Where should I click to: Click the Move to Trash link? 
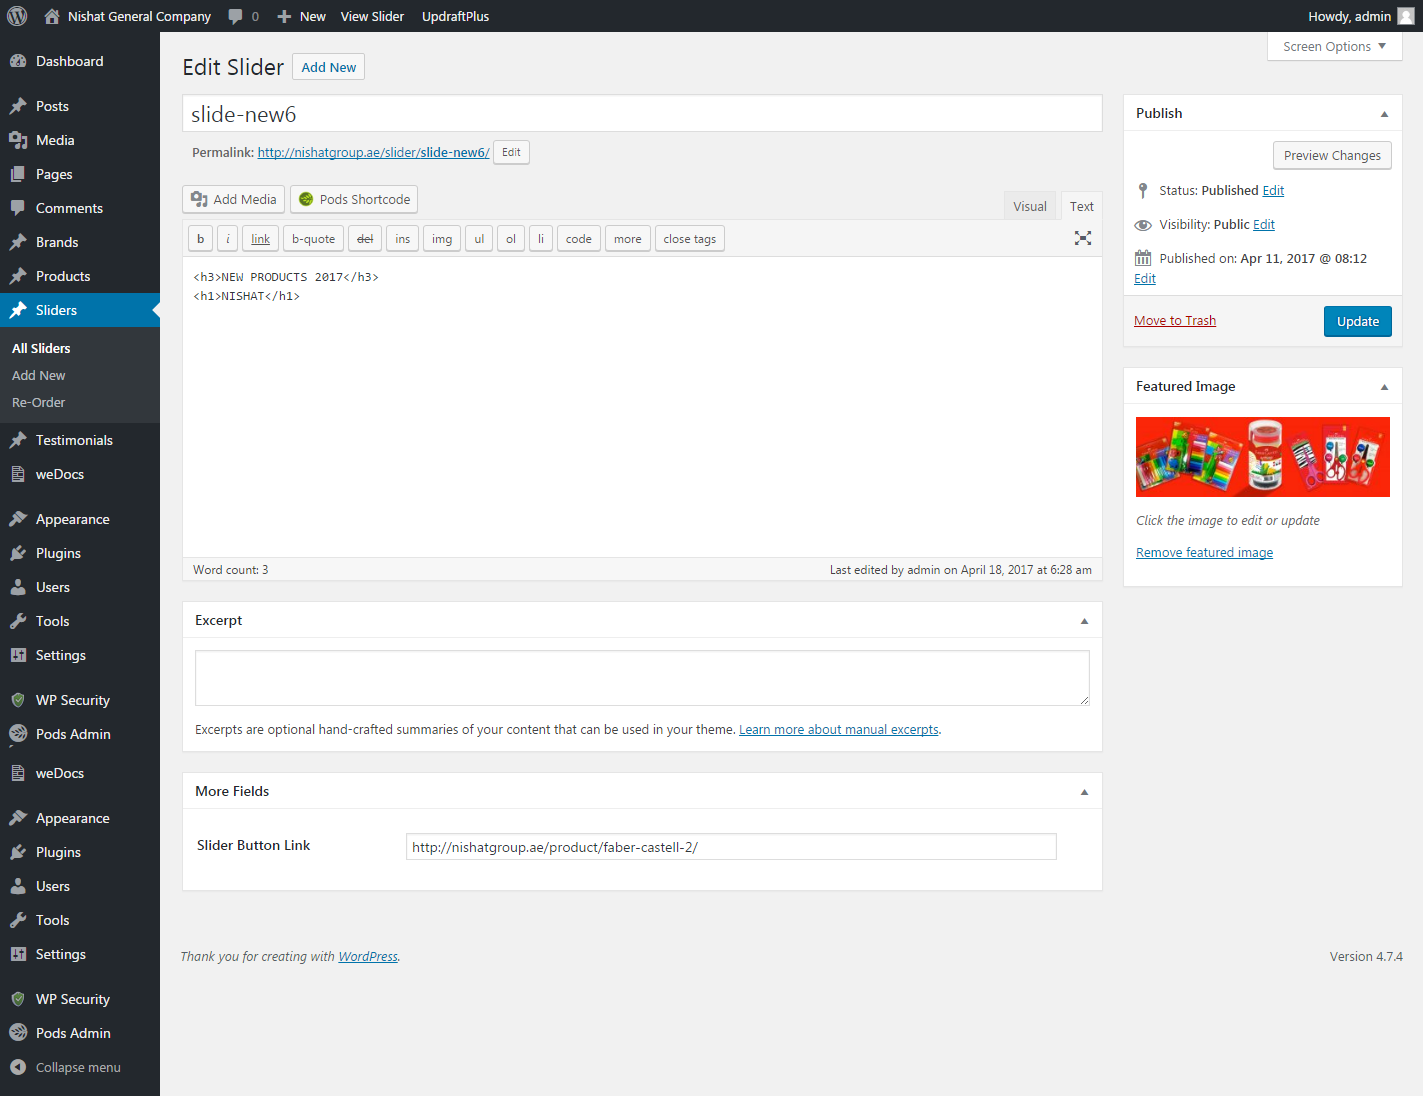(1175, 320)
